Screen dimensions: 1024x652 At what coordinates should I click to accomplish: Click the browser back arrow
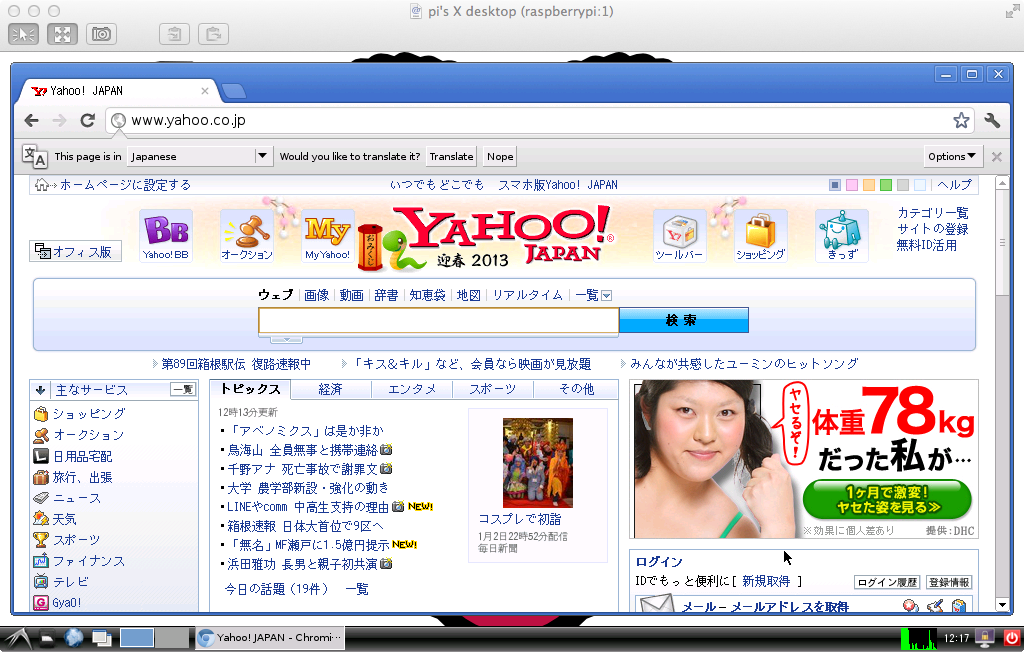31,120
